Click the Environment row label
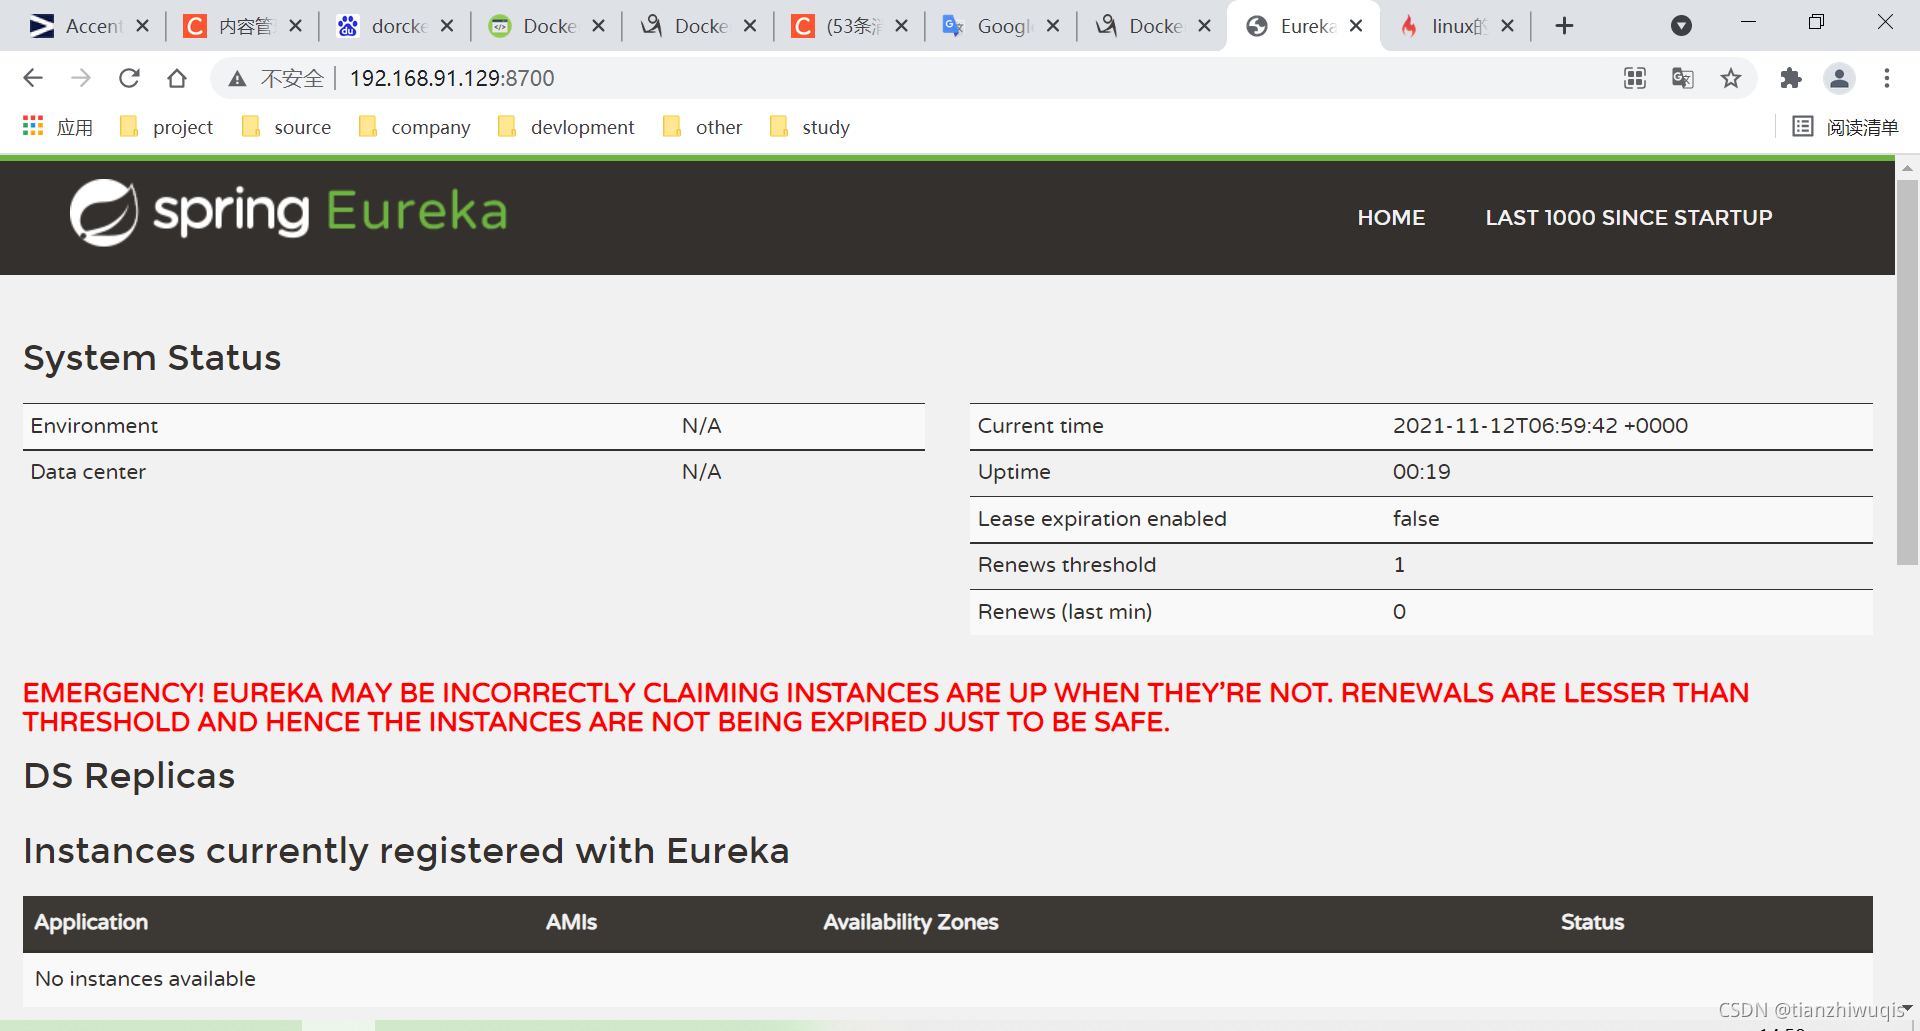 94,425
